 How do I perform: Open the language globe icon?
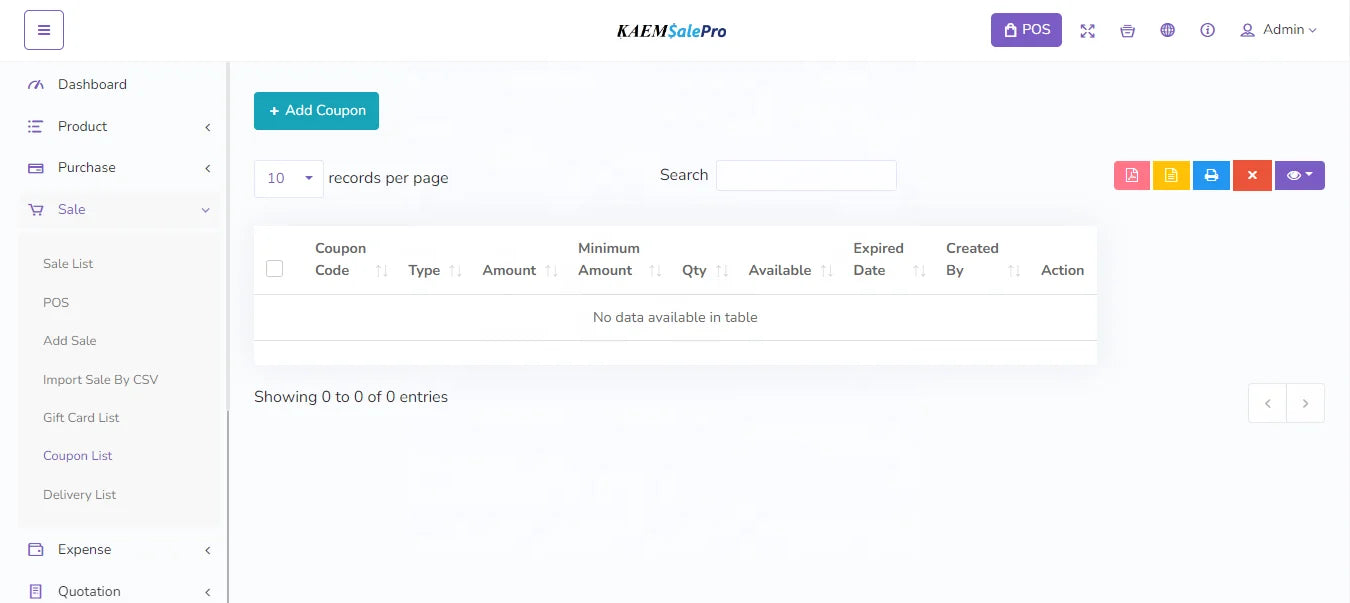(x=1168, y=31)
